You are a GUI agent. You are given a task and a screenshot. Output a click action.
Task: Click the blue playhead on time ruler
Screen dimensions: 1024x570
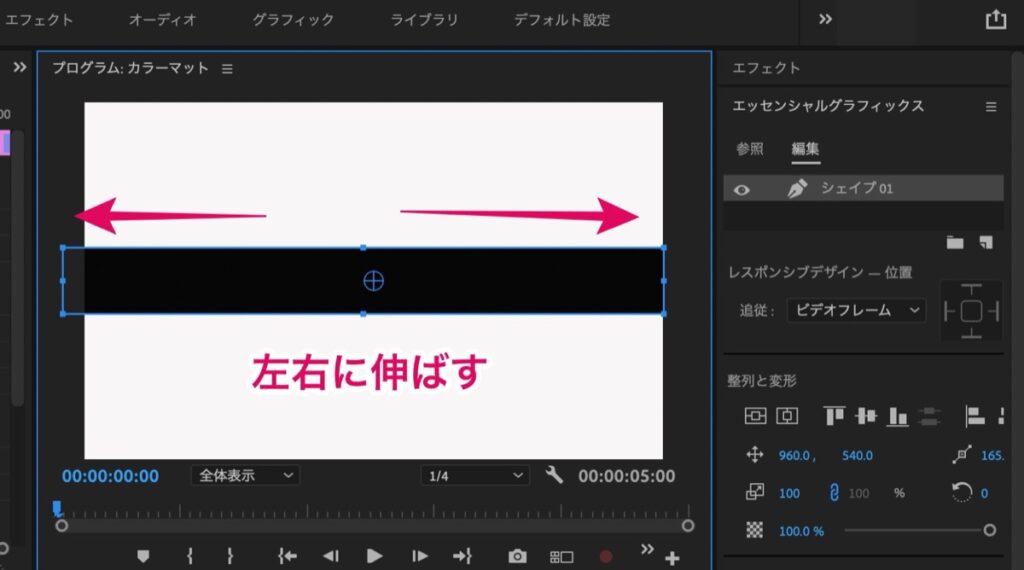[57, 508]
